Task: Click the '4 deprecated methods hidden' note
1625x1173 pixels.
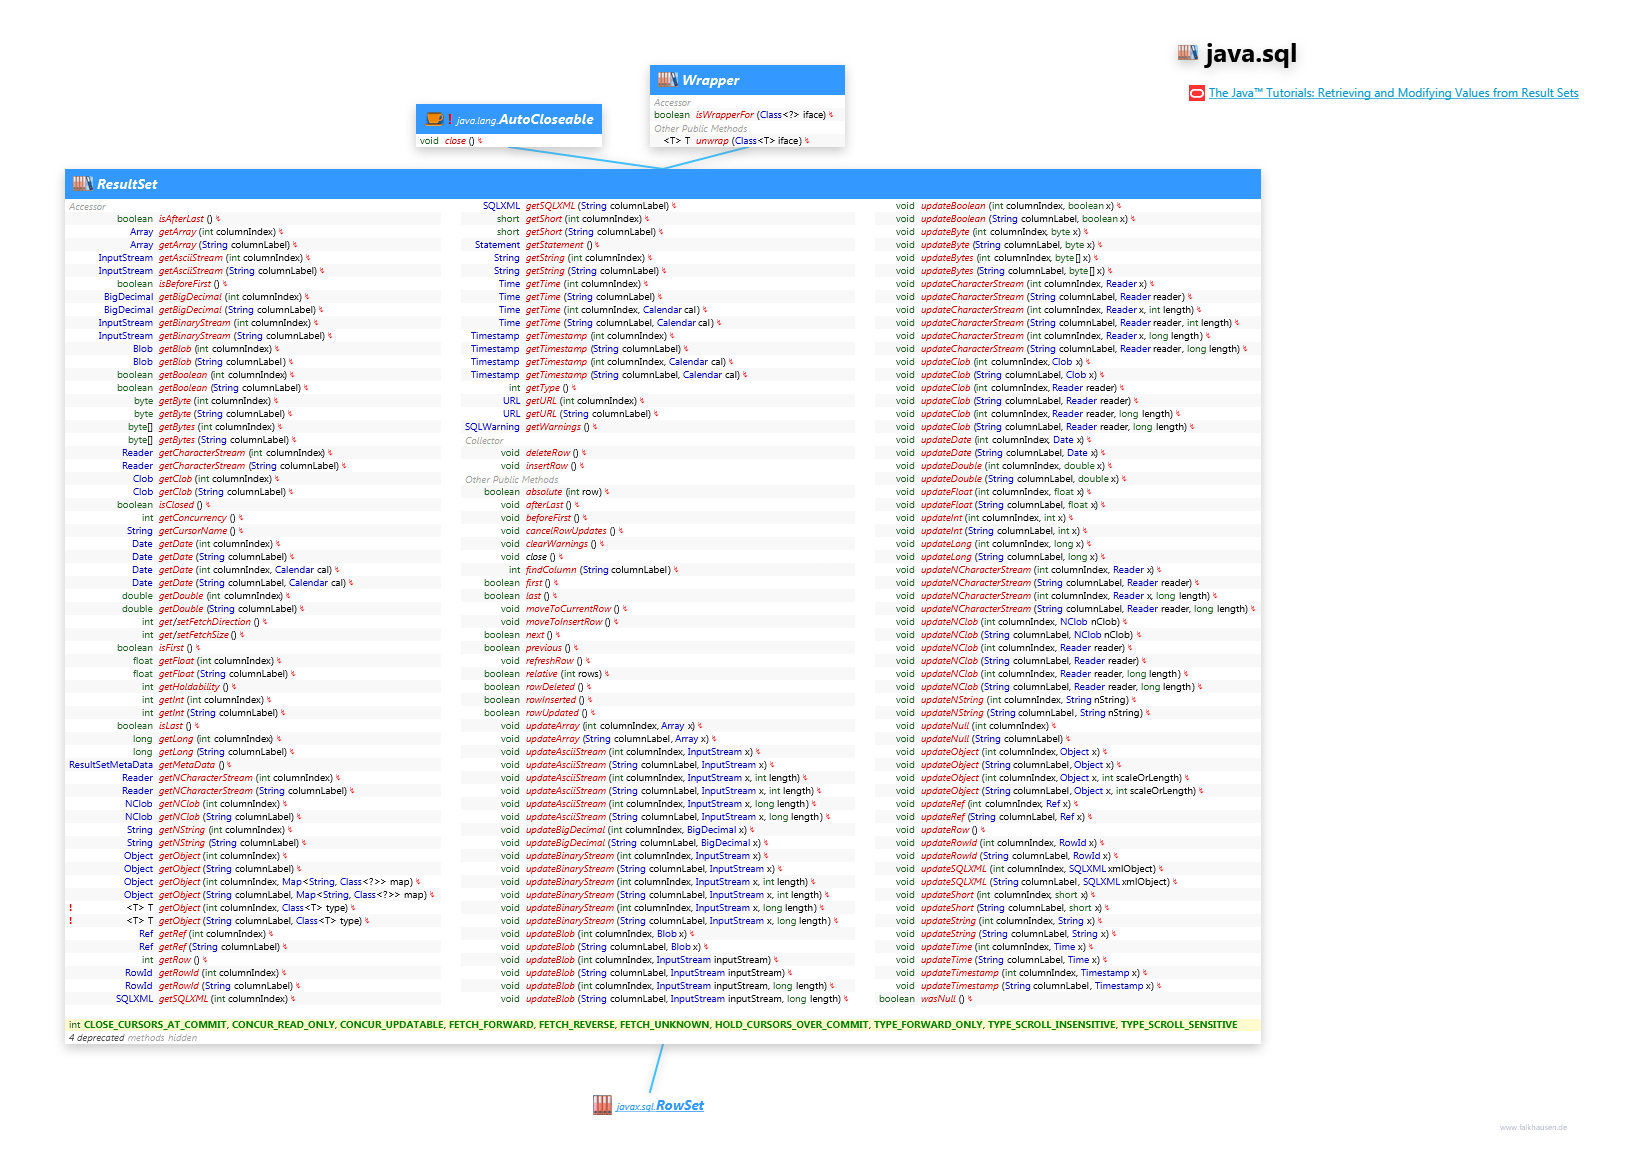Action: click(x=133, y=1038)
